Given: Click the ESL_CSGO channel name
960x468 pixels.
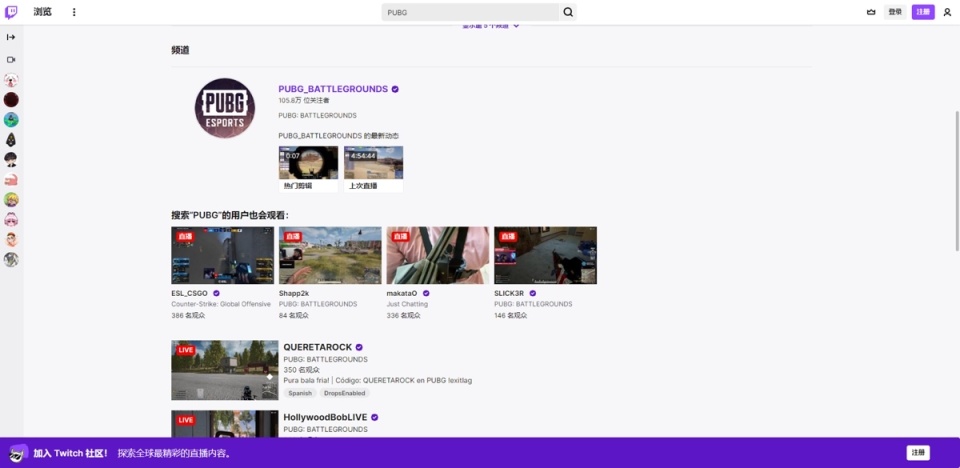Looking at the screenshot, I should coord(190,293).
